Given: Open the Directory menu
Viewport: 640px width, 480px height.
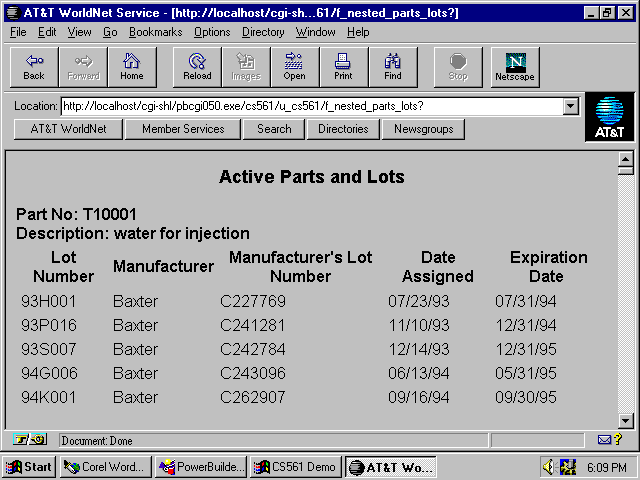Looking at the screenshot, I should (x=263, y=32).
